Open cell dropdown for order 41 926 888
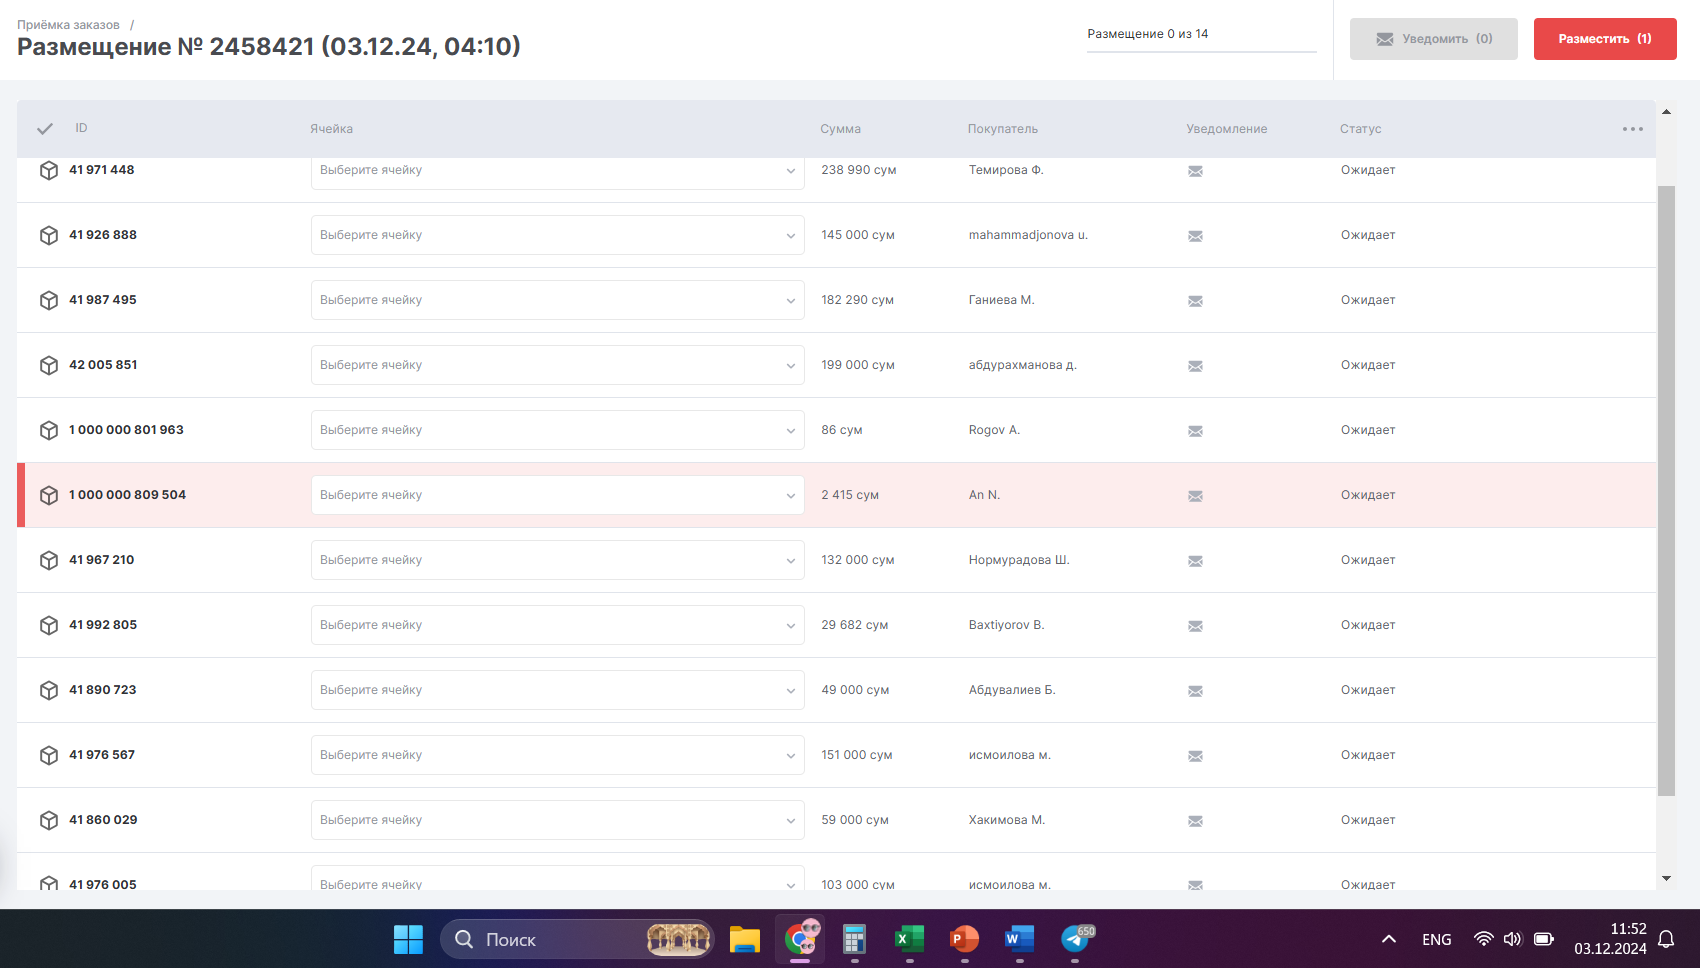The height and width of the screenshot is (968, 1700). coord(558,235)
